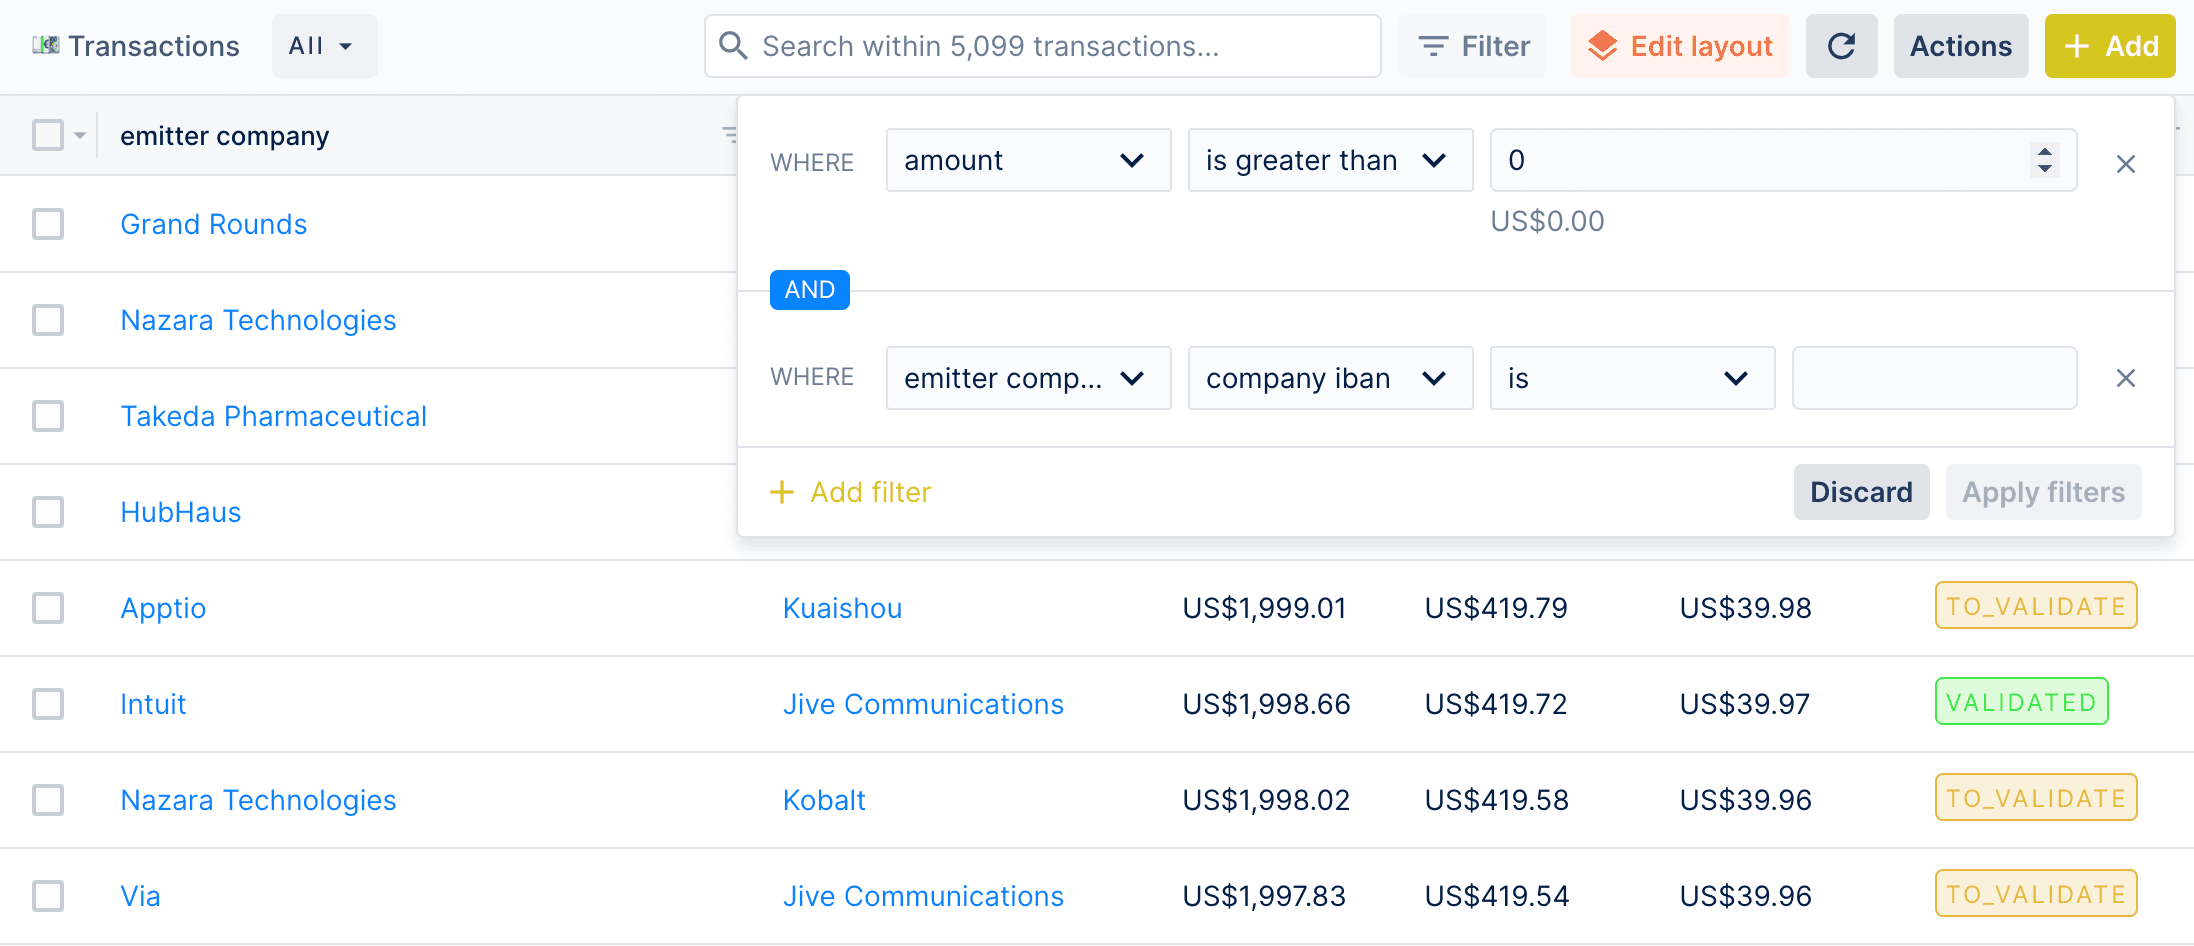Open the HubHaus company link
Image resolution: width=2194 pixels, height=946 pixels.
[x=180, y=512]
